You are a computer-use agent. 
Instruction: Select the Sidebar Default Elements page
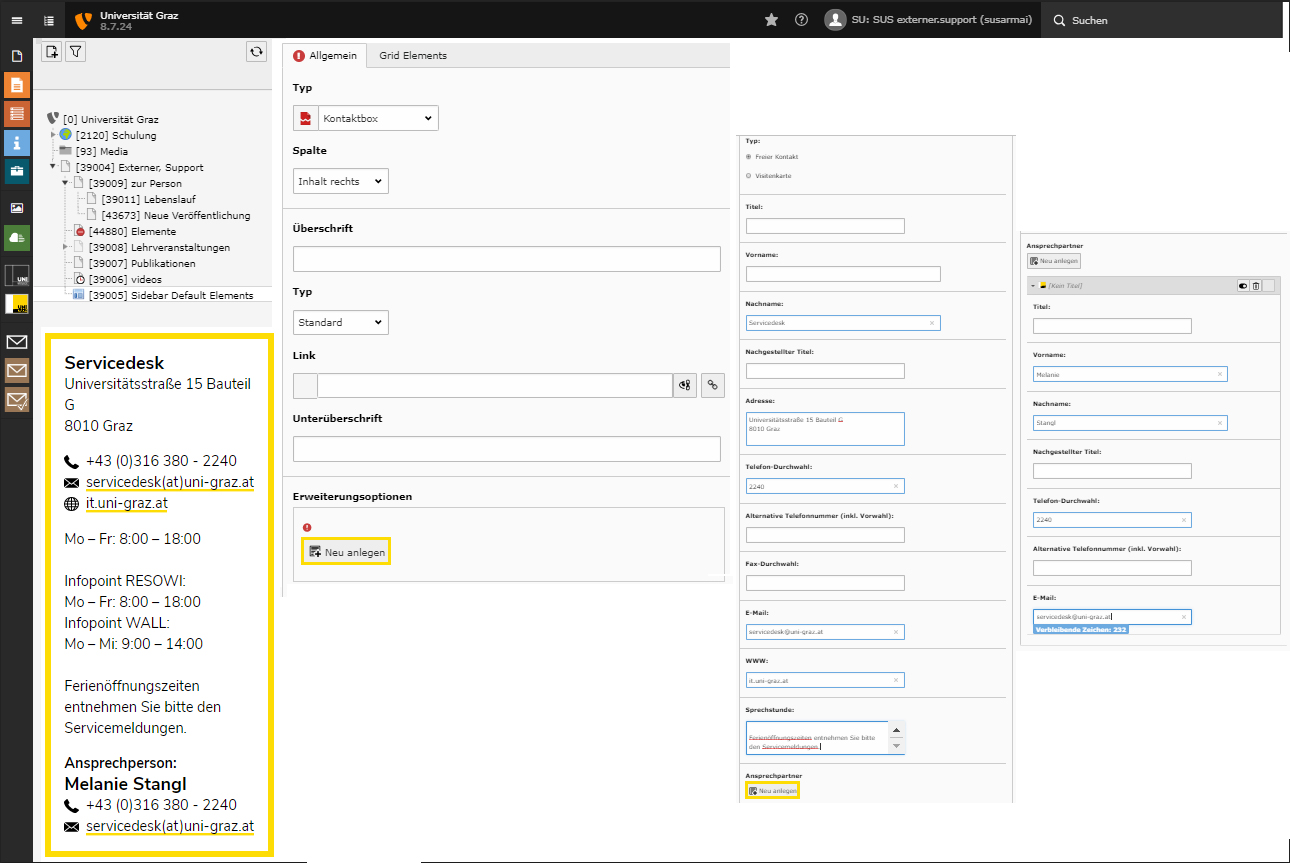[169, 295]
